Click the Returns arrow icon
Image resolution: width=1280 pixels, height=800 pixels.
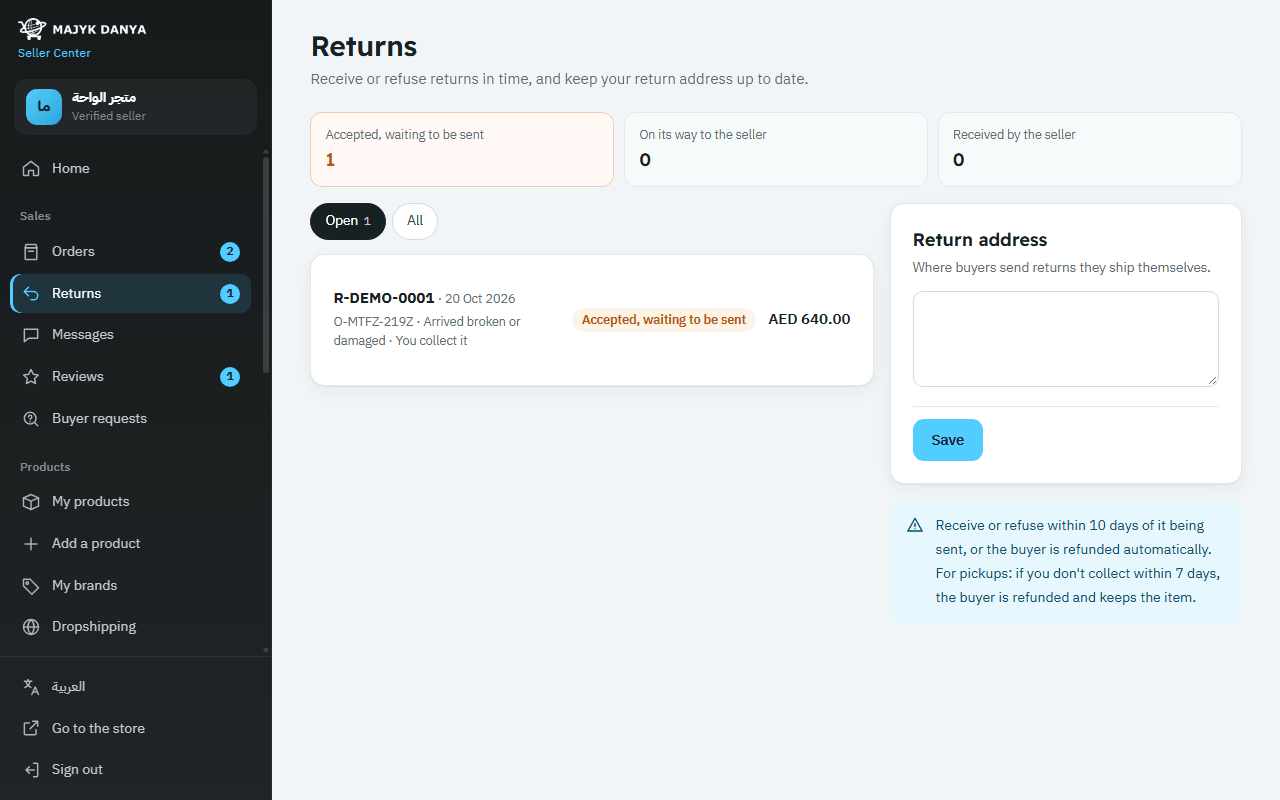coord(31,294)
